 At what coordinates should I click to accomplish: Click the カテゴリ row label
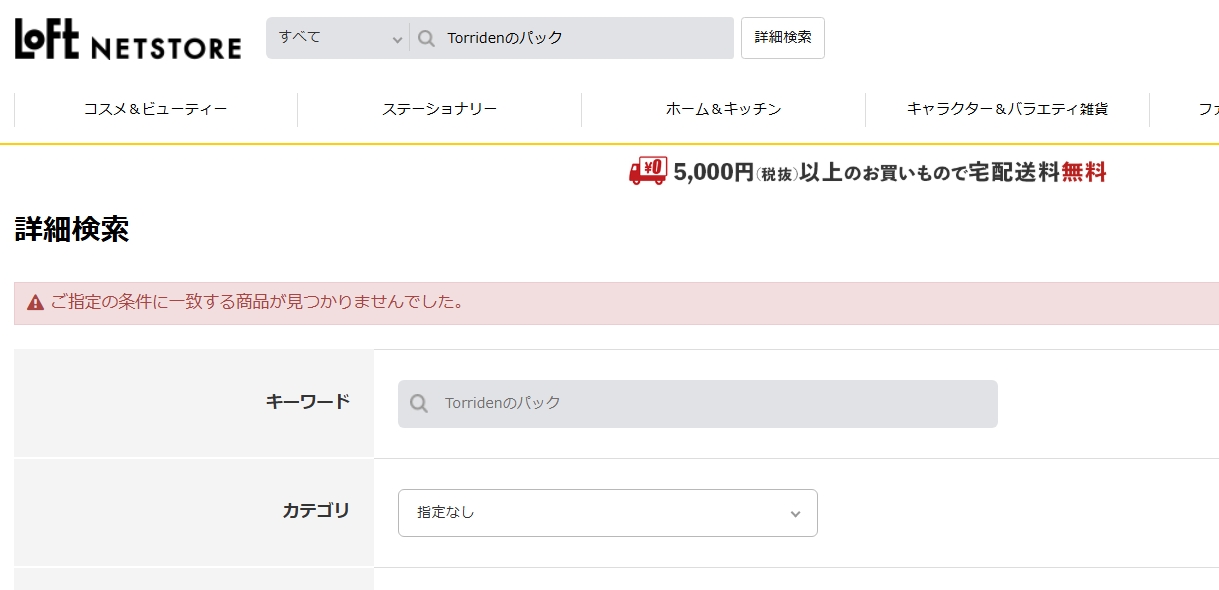tap(316, 511)
